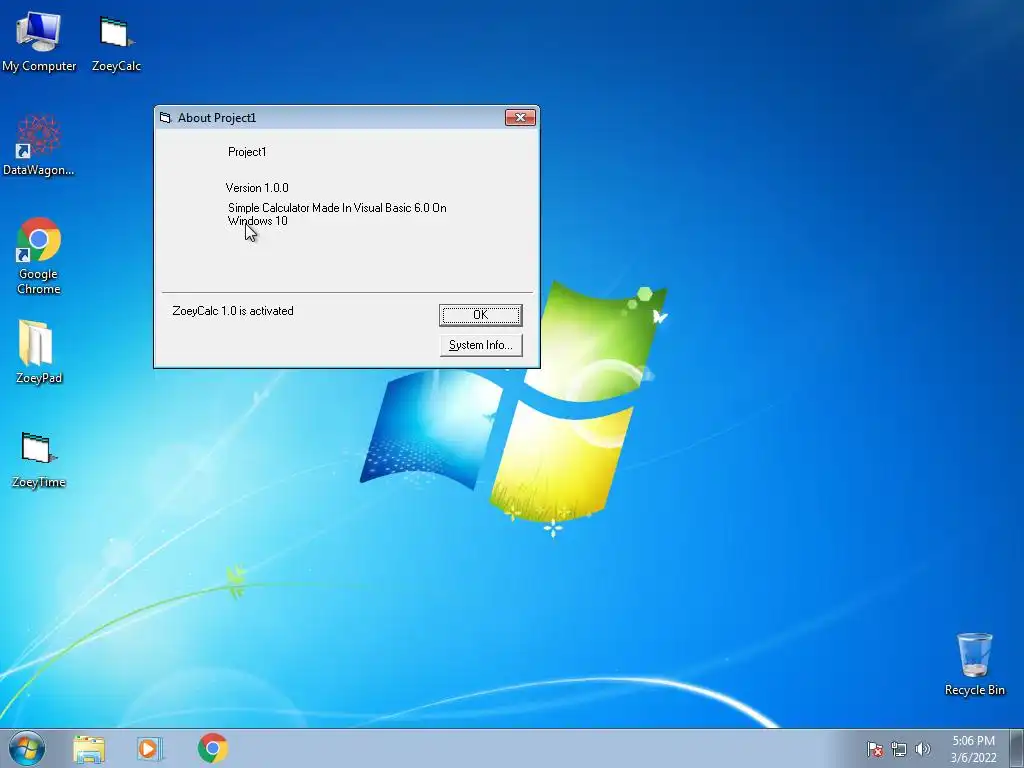Open Windows Explorer from taskbar
Image resolution: width=1024 pixels, height=768 pixels.
tap(89, 749)
